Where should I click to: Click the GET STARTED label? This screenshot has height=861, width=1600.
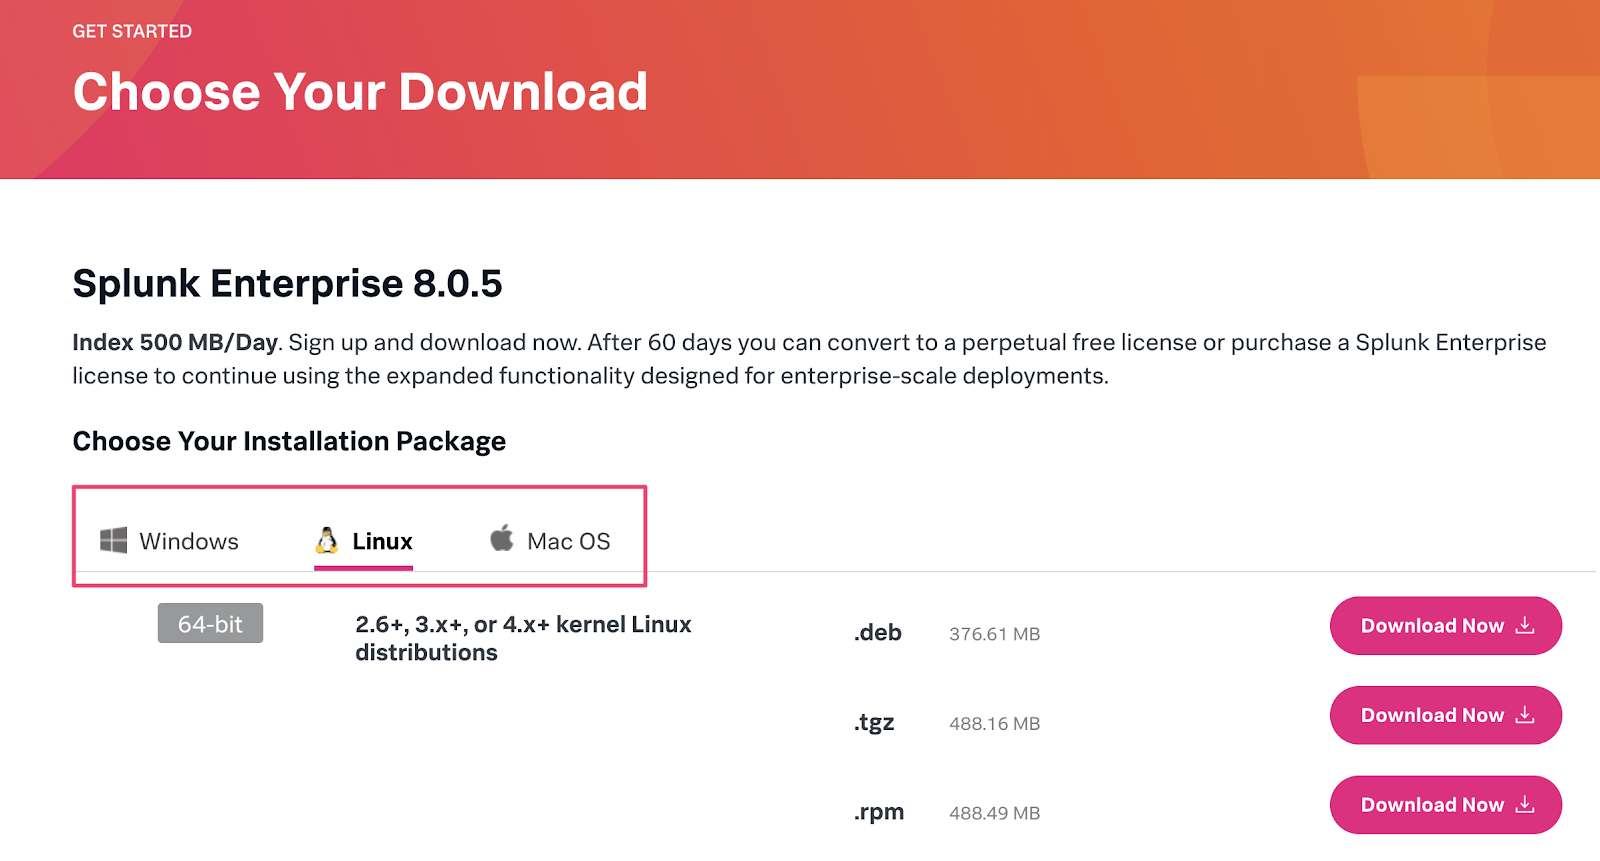pos(132,31)
